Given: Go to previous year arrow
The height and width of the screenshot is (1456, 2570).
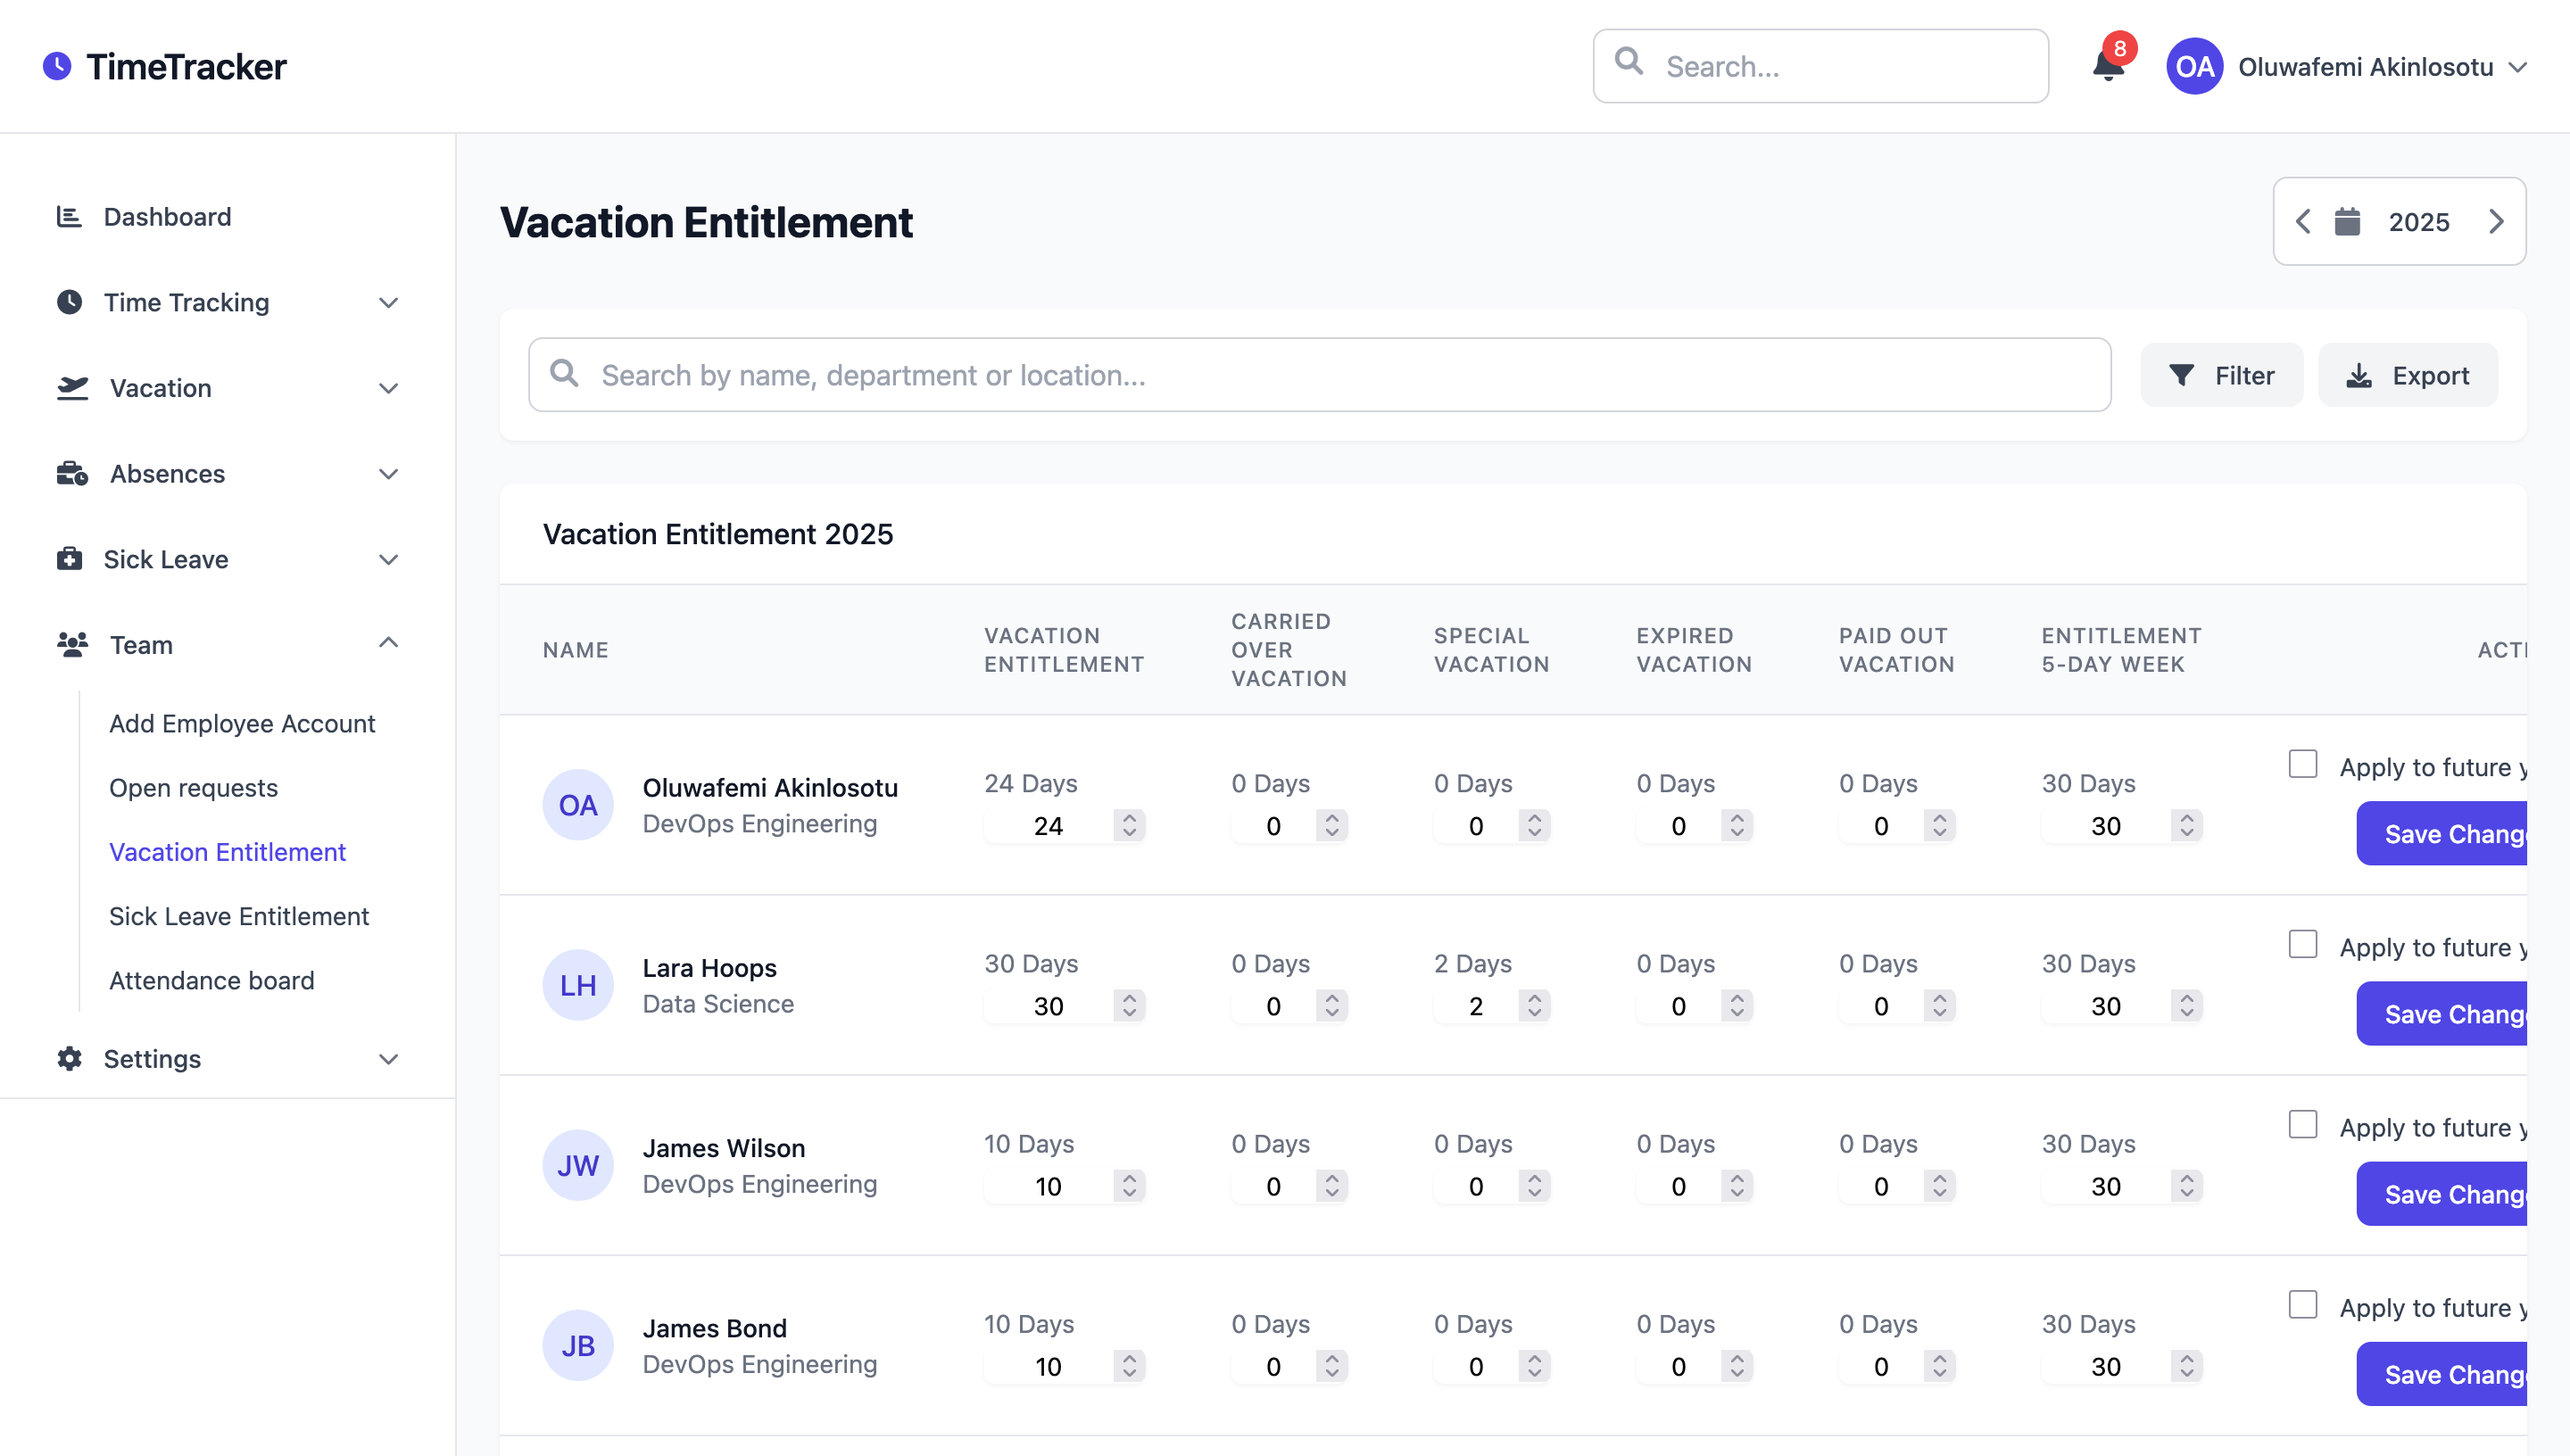Looking at the screenshot, I should tap(2303, 221).
